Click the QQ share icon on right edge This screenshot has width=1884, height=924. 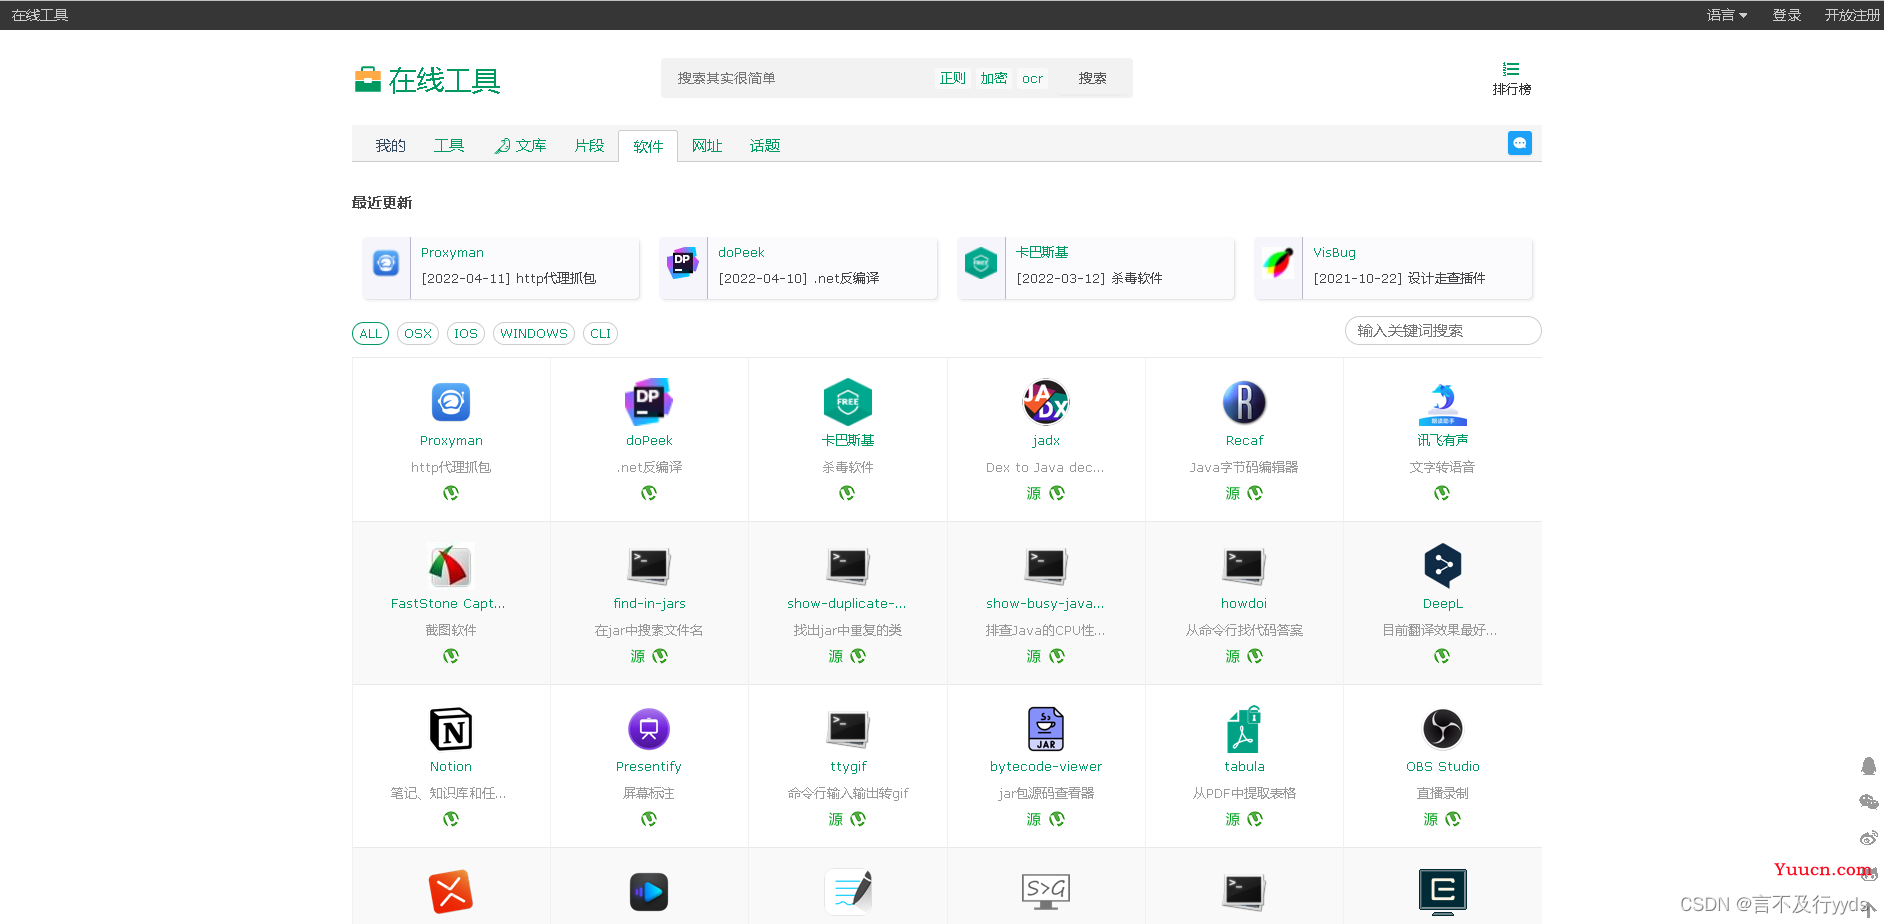pyautogui.click(x=1868, y=766)
